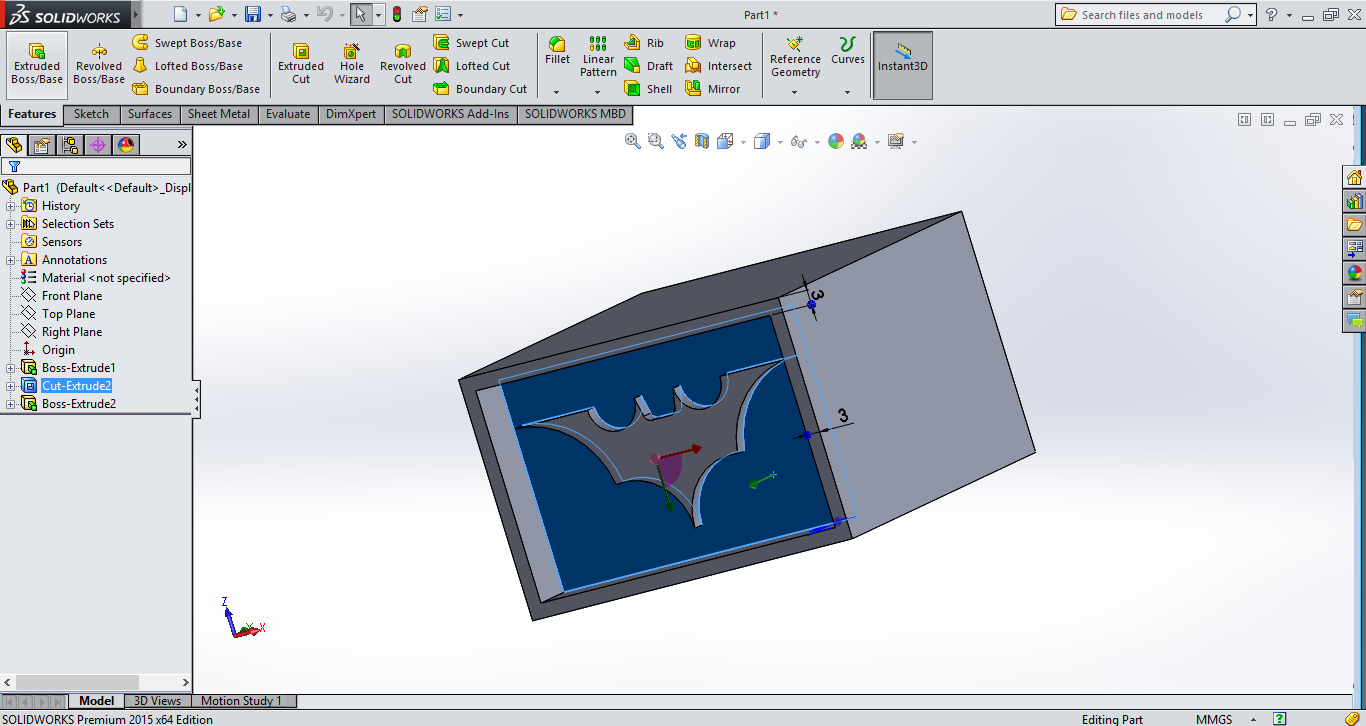This screenshot has height=726, width=1366.
Task: Switch to the PropertyManager tab
Action: (41, 145)
